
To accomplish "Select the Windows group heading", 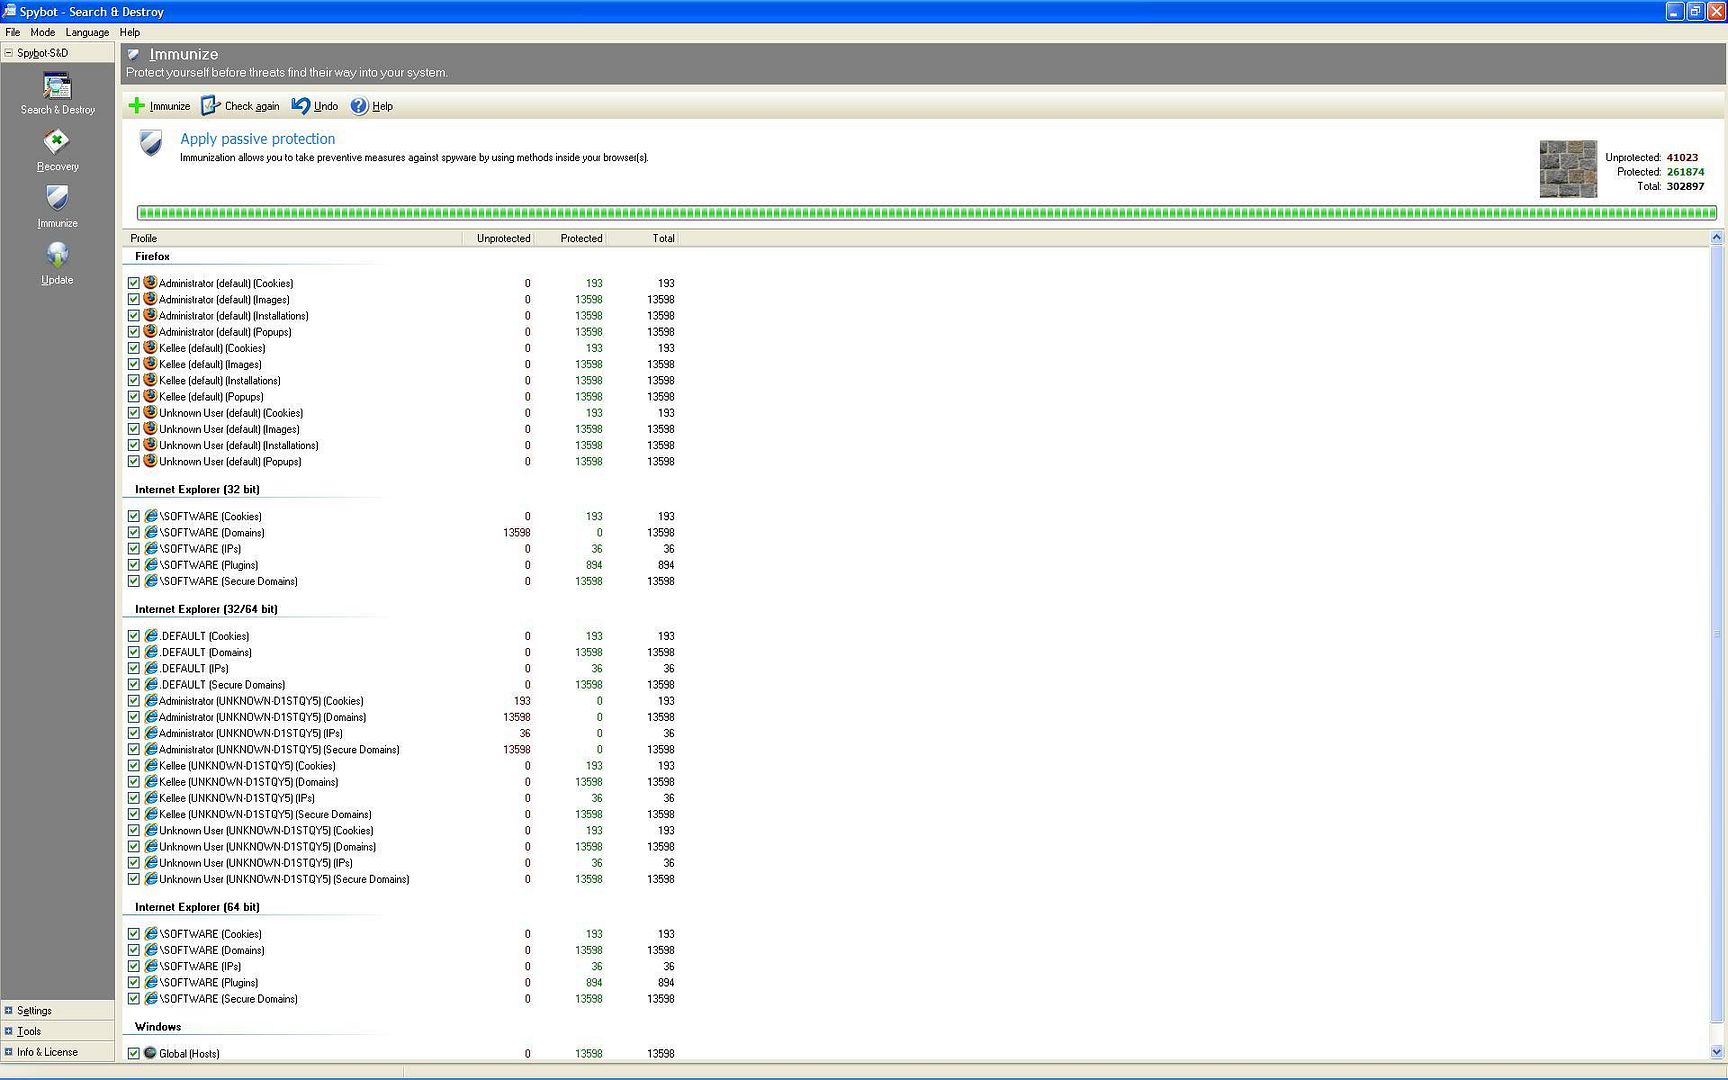I will (x=158, y=1027).
